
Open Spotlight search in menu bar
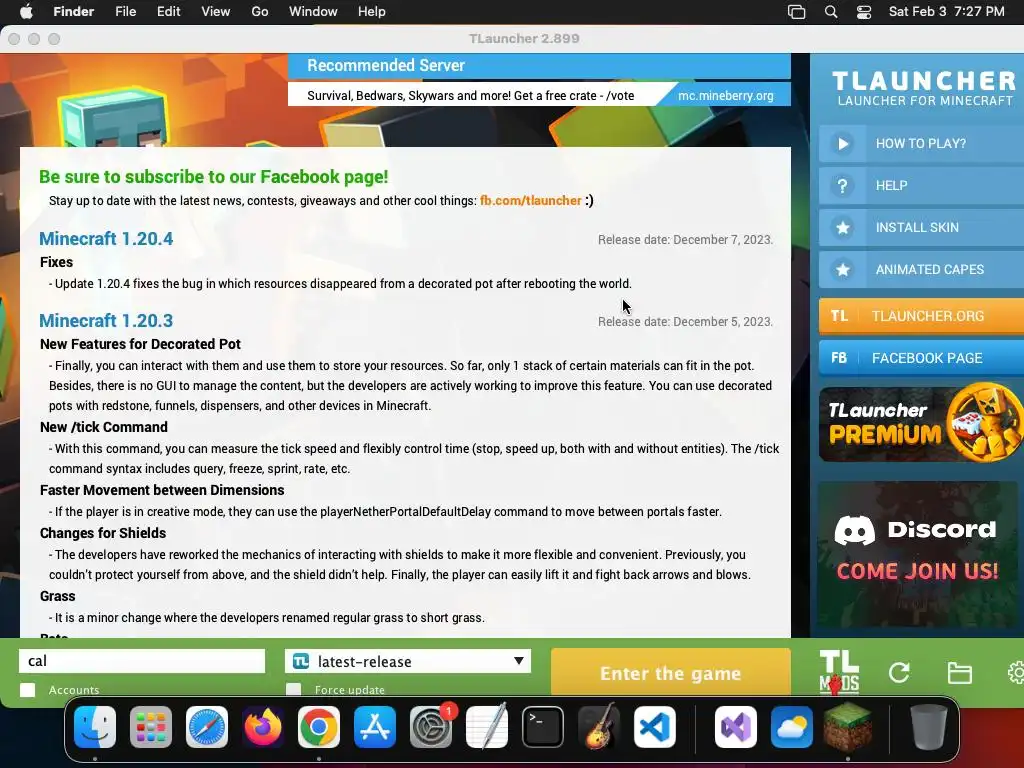click(831, 12)
